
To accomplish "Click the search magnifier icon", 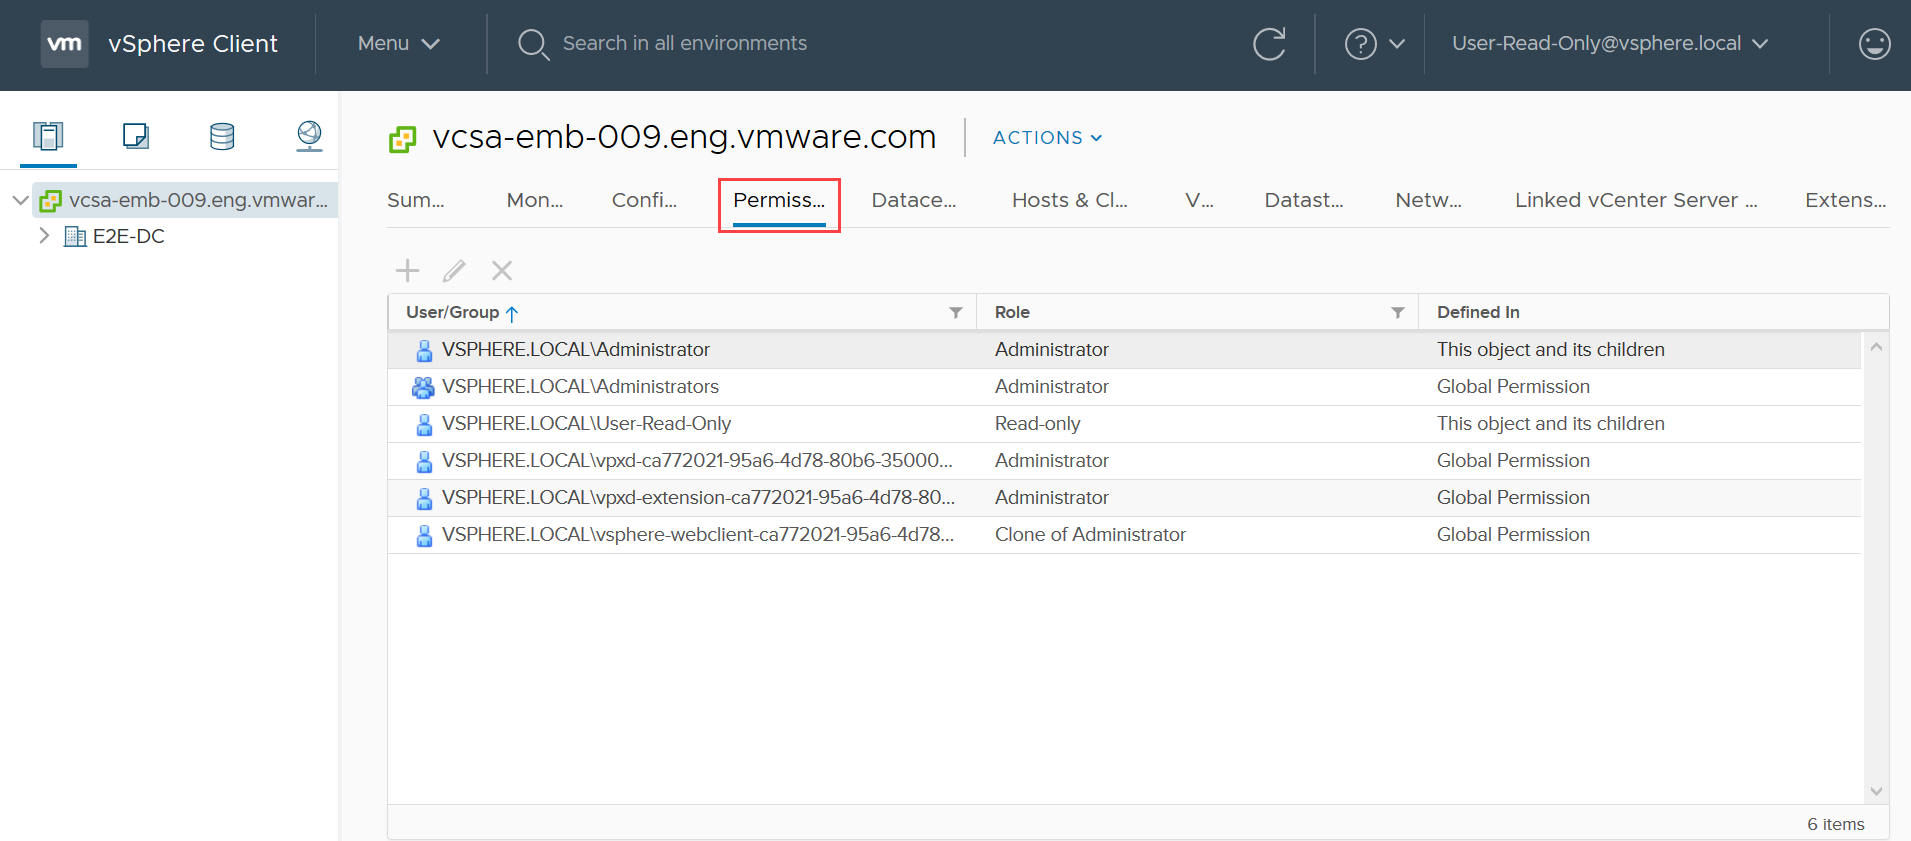I will tap(532, 44).
